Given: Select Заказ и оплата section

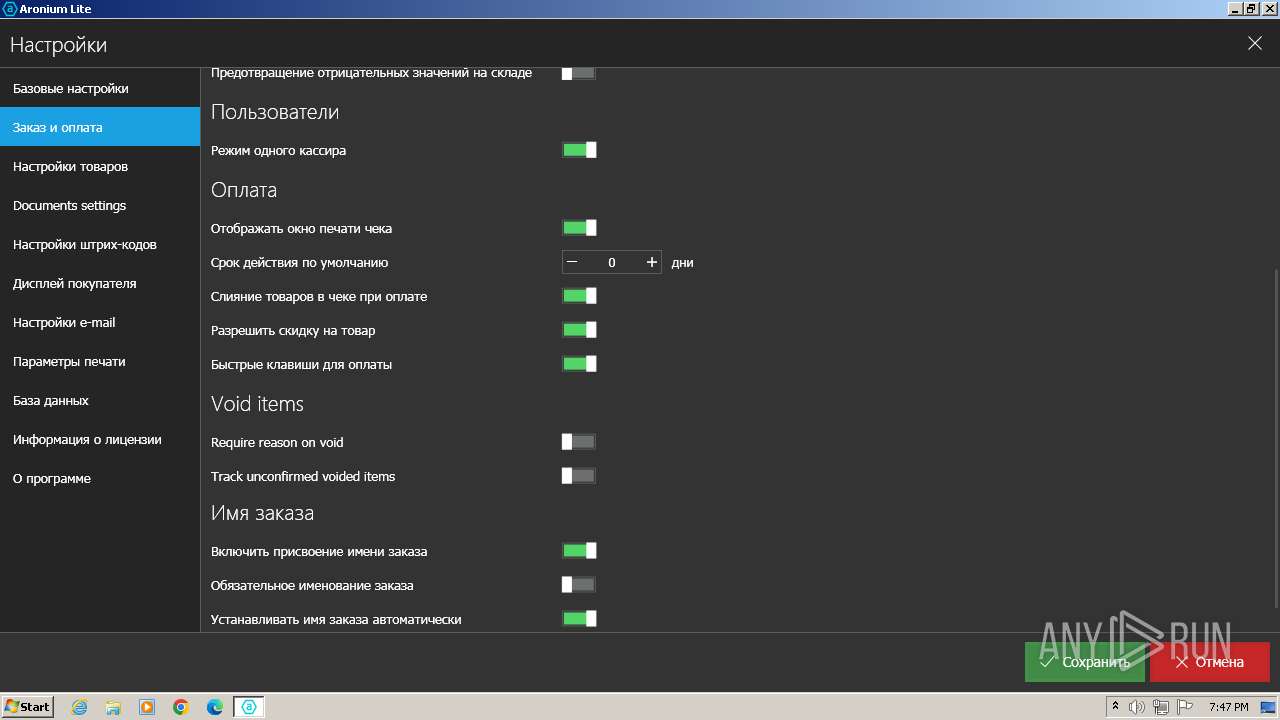Looking at the screenshot, I should [100, 127].
